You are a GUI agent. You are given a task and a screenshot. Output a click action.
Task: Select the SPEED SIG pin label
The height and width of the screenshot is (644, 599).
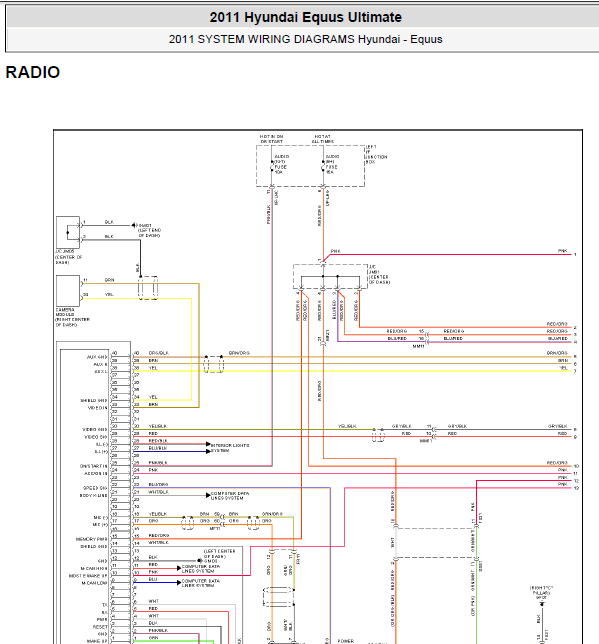coord(95,488)
